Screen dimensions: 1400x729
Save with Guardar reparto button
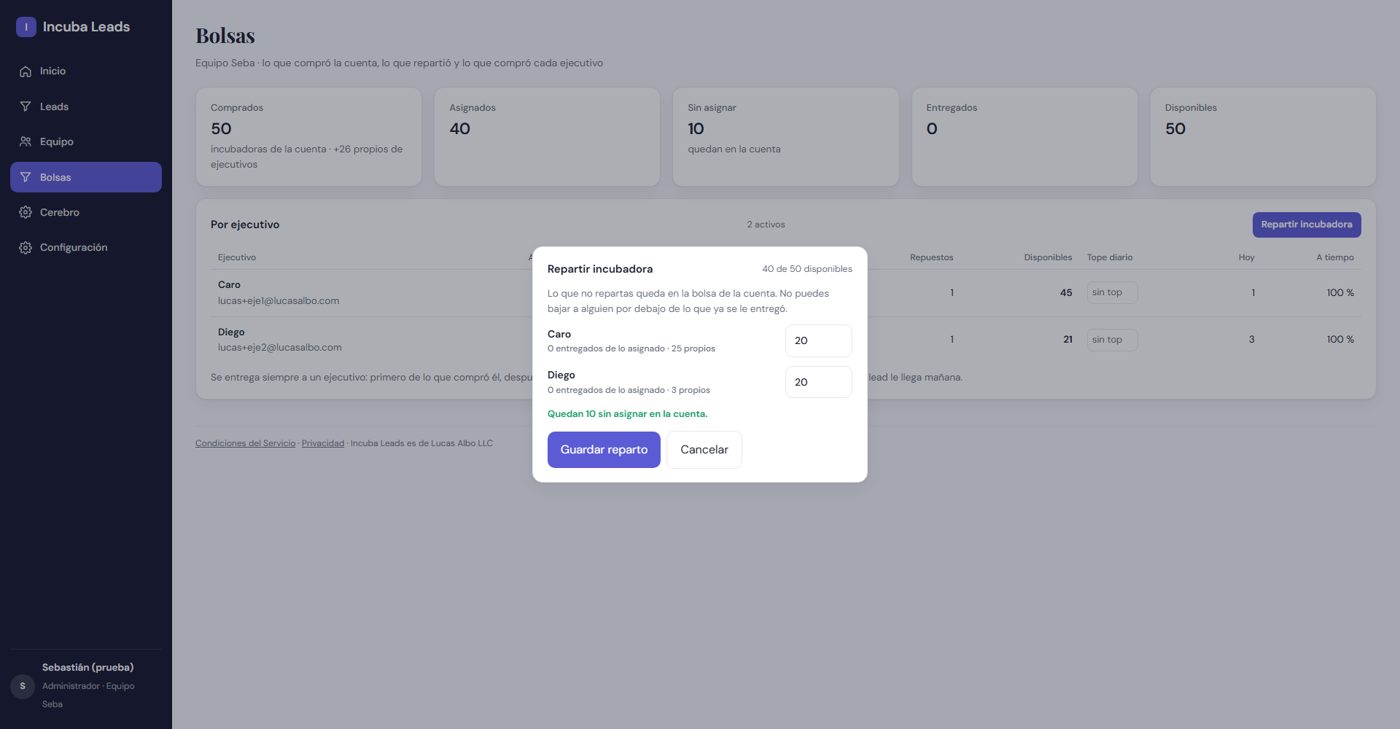pos(604,450)
